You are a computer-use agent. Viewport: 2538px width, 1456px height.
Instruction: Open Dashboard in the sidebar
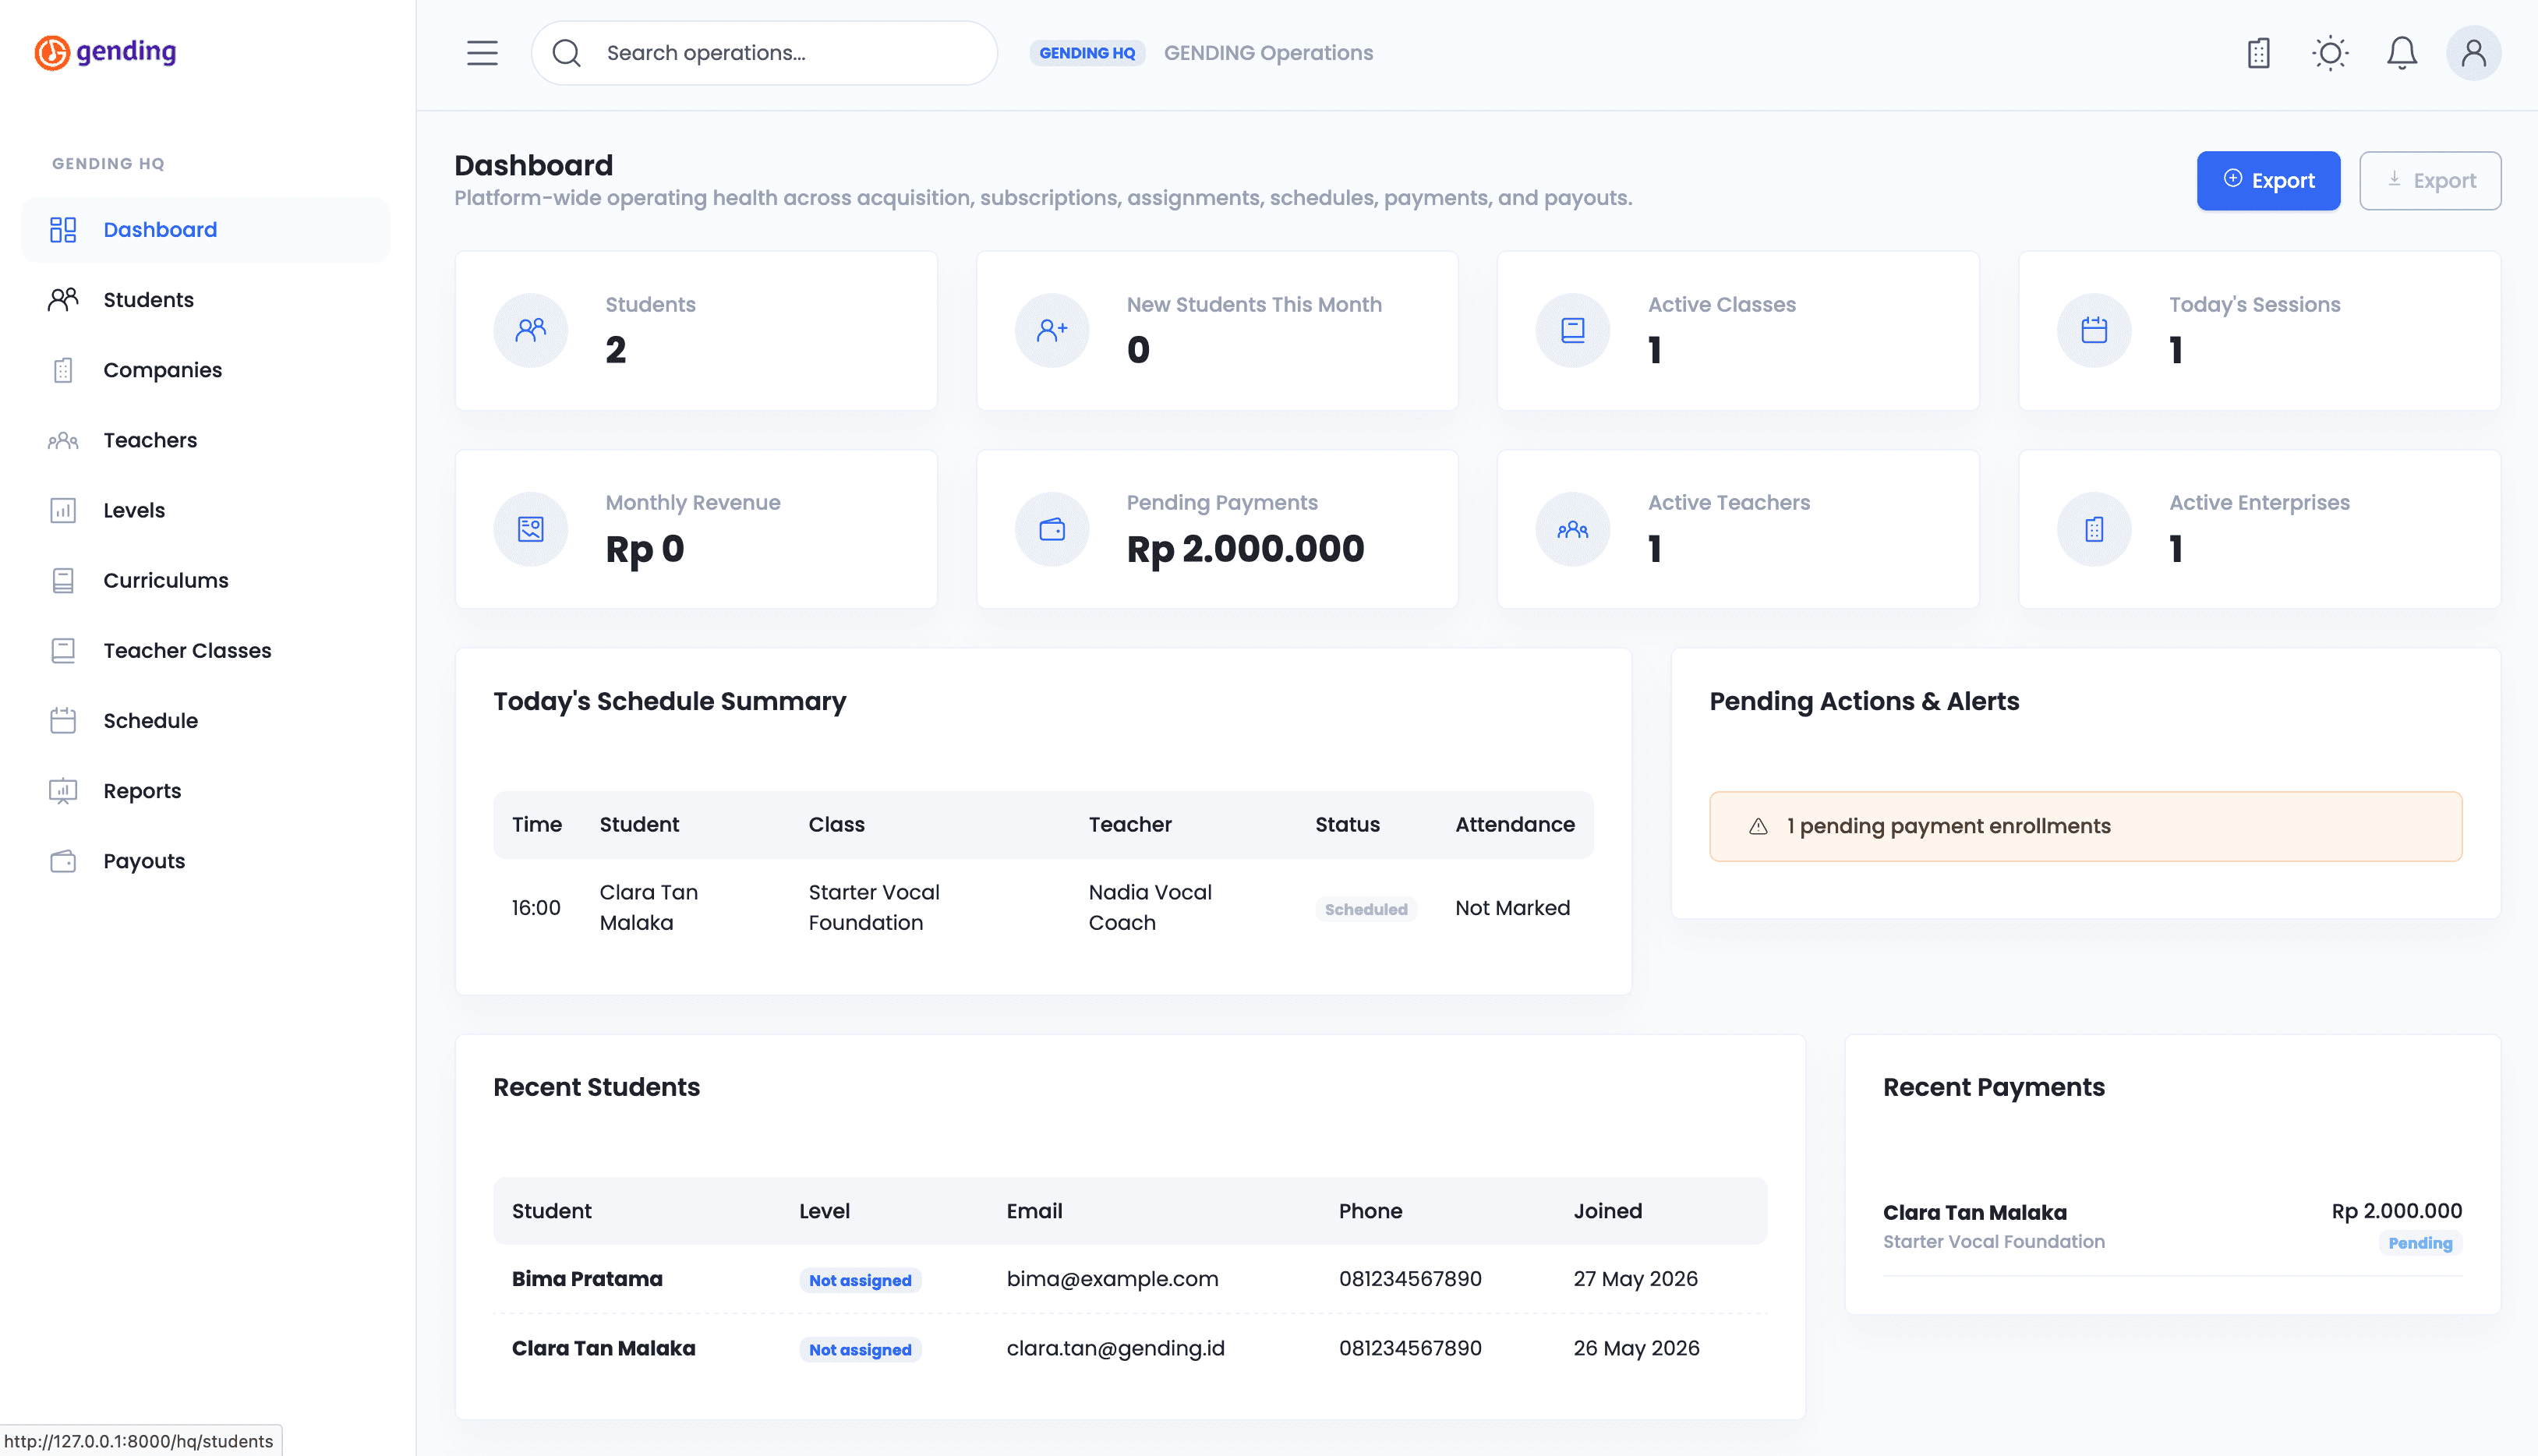206,230
